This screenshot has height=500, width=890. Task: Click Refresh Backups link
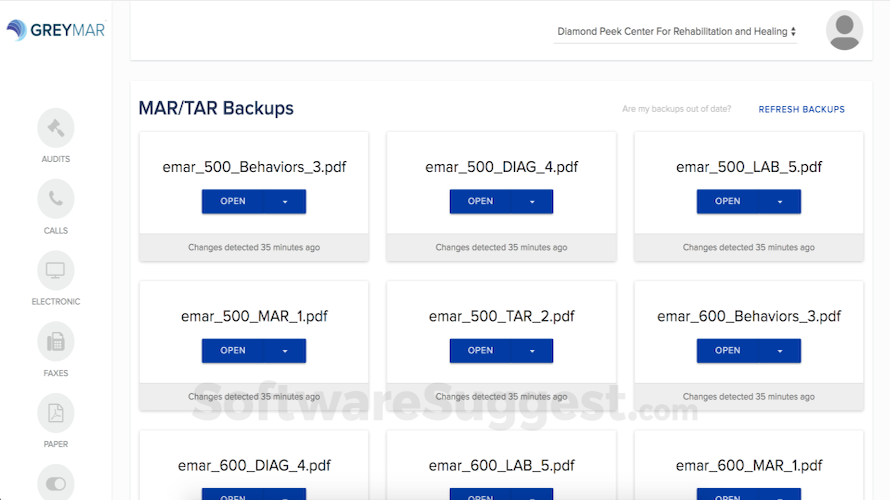click(801, 109)
